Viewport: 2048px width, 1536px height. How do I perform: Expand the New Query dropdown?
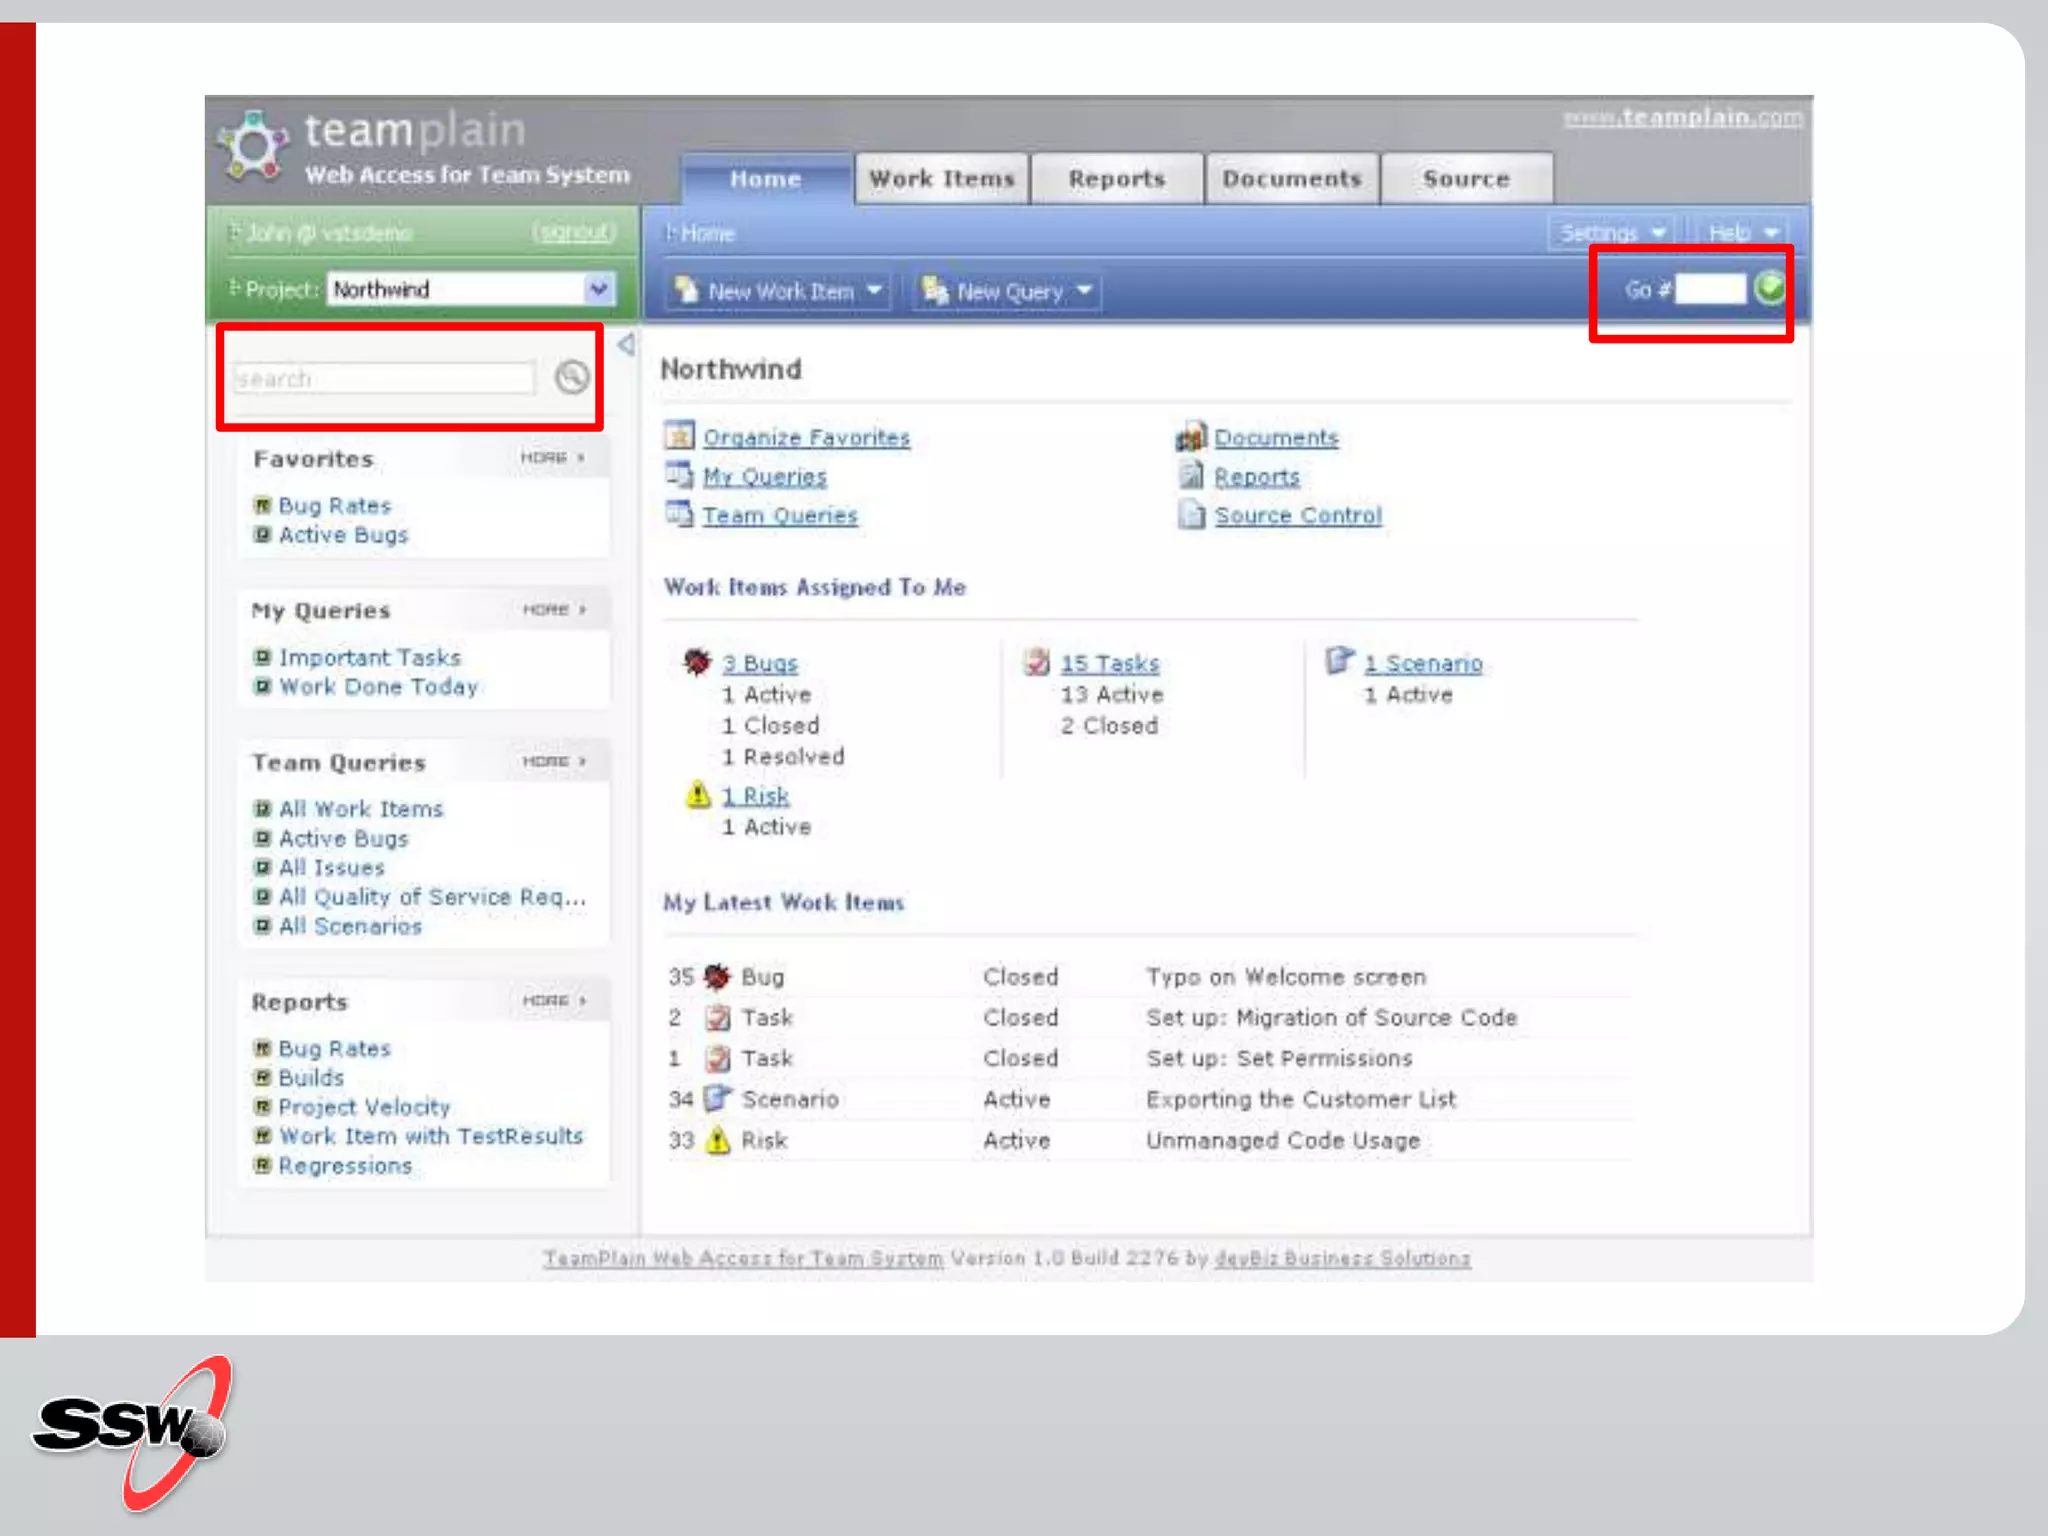pos(1084,291)
